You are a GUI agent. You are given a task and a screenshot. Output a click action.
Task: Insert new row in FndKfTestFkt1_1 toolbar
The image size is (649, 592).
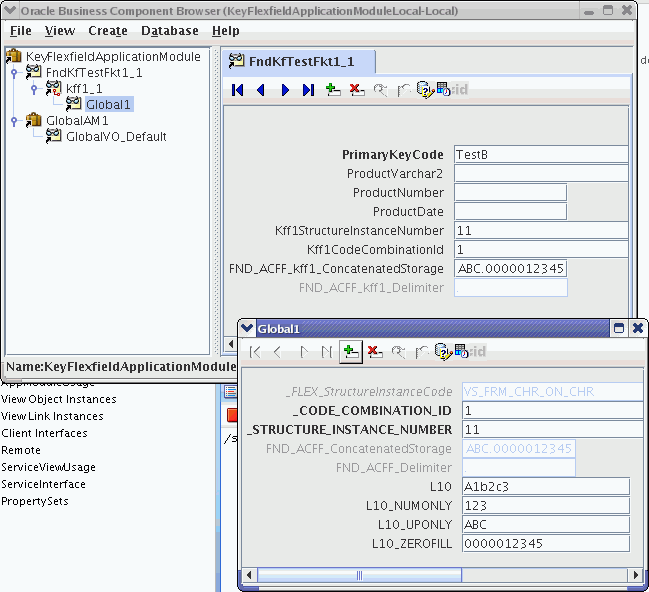tap(333, 90)
